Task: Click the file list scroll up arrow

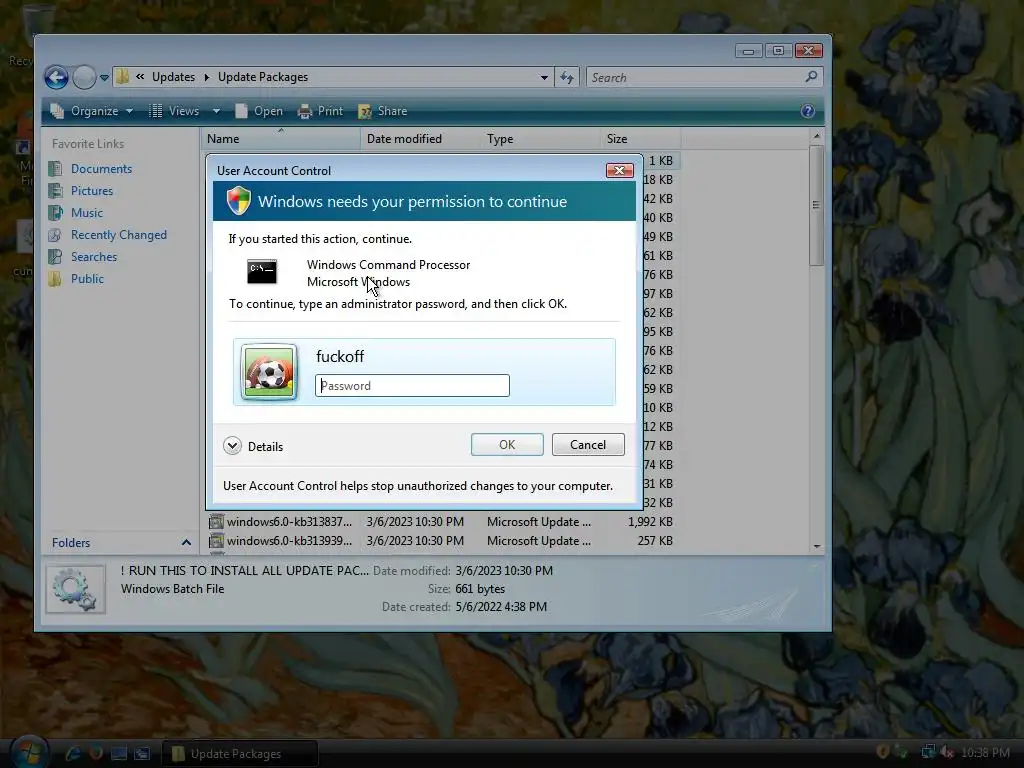Action: (816, 136)
